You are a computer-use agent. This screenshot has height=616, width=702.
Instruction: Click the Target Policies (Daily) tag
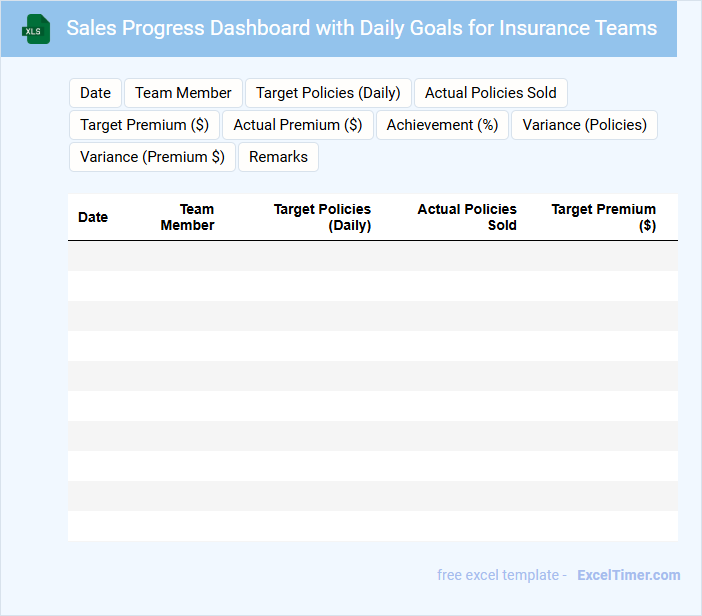pyautogui.click(x=328, y=93)
